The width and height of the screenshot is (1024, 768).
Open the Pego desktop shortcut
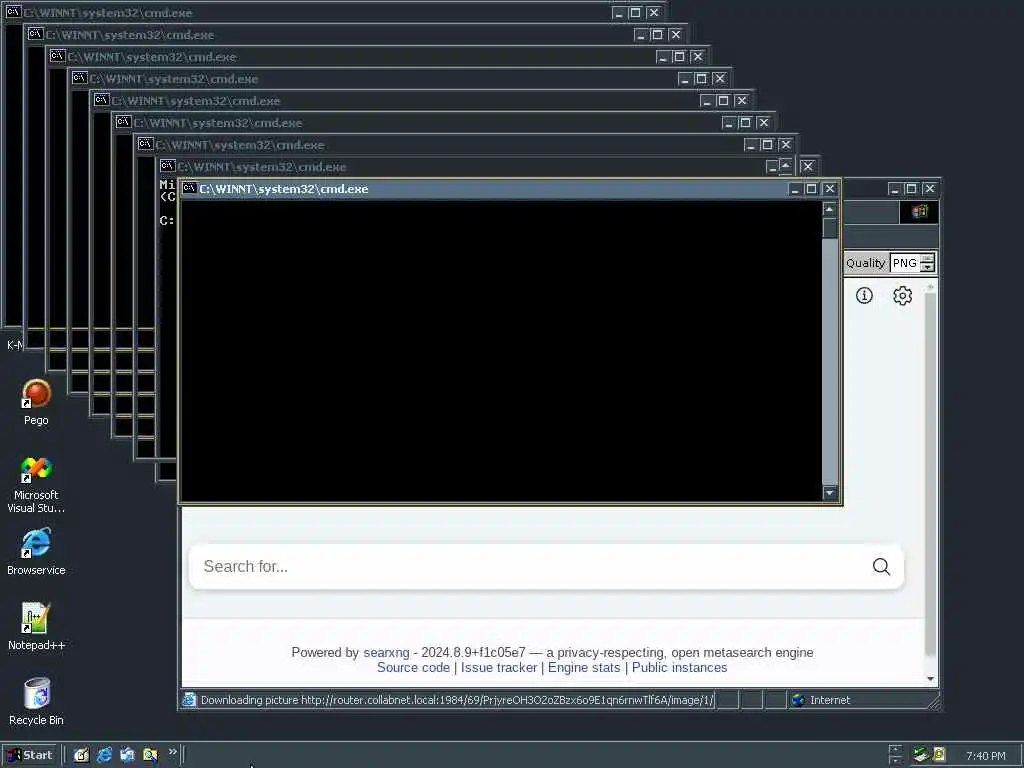[x=36, y=403]
